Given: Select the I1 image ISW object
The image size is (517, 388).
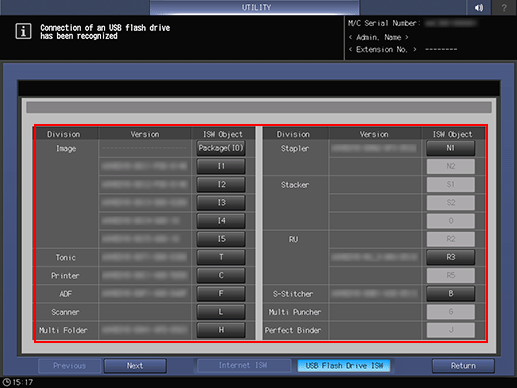Looking at the screenshot, I should 221,166.
